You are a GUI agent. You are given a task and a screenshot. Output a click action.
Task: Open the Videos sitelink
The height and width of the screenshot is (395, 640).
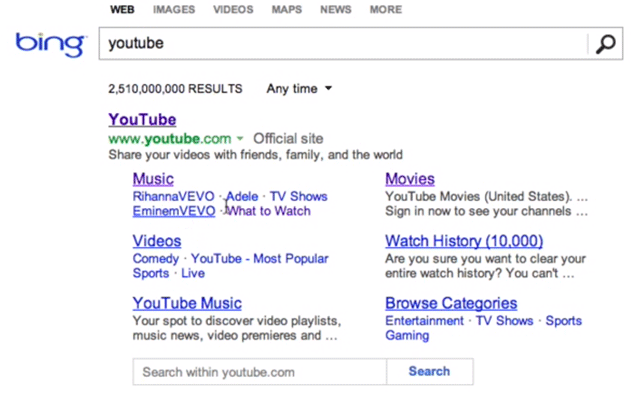(x=157, y=241)
